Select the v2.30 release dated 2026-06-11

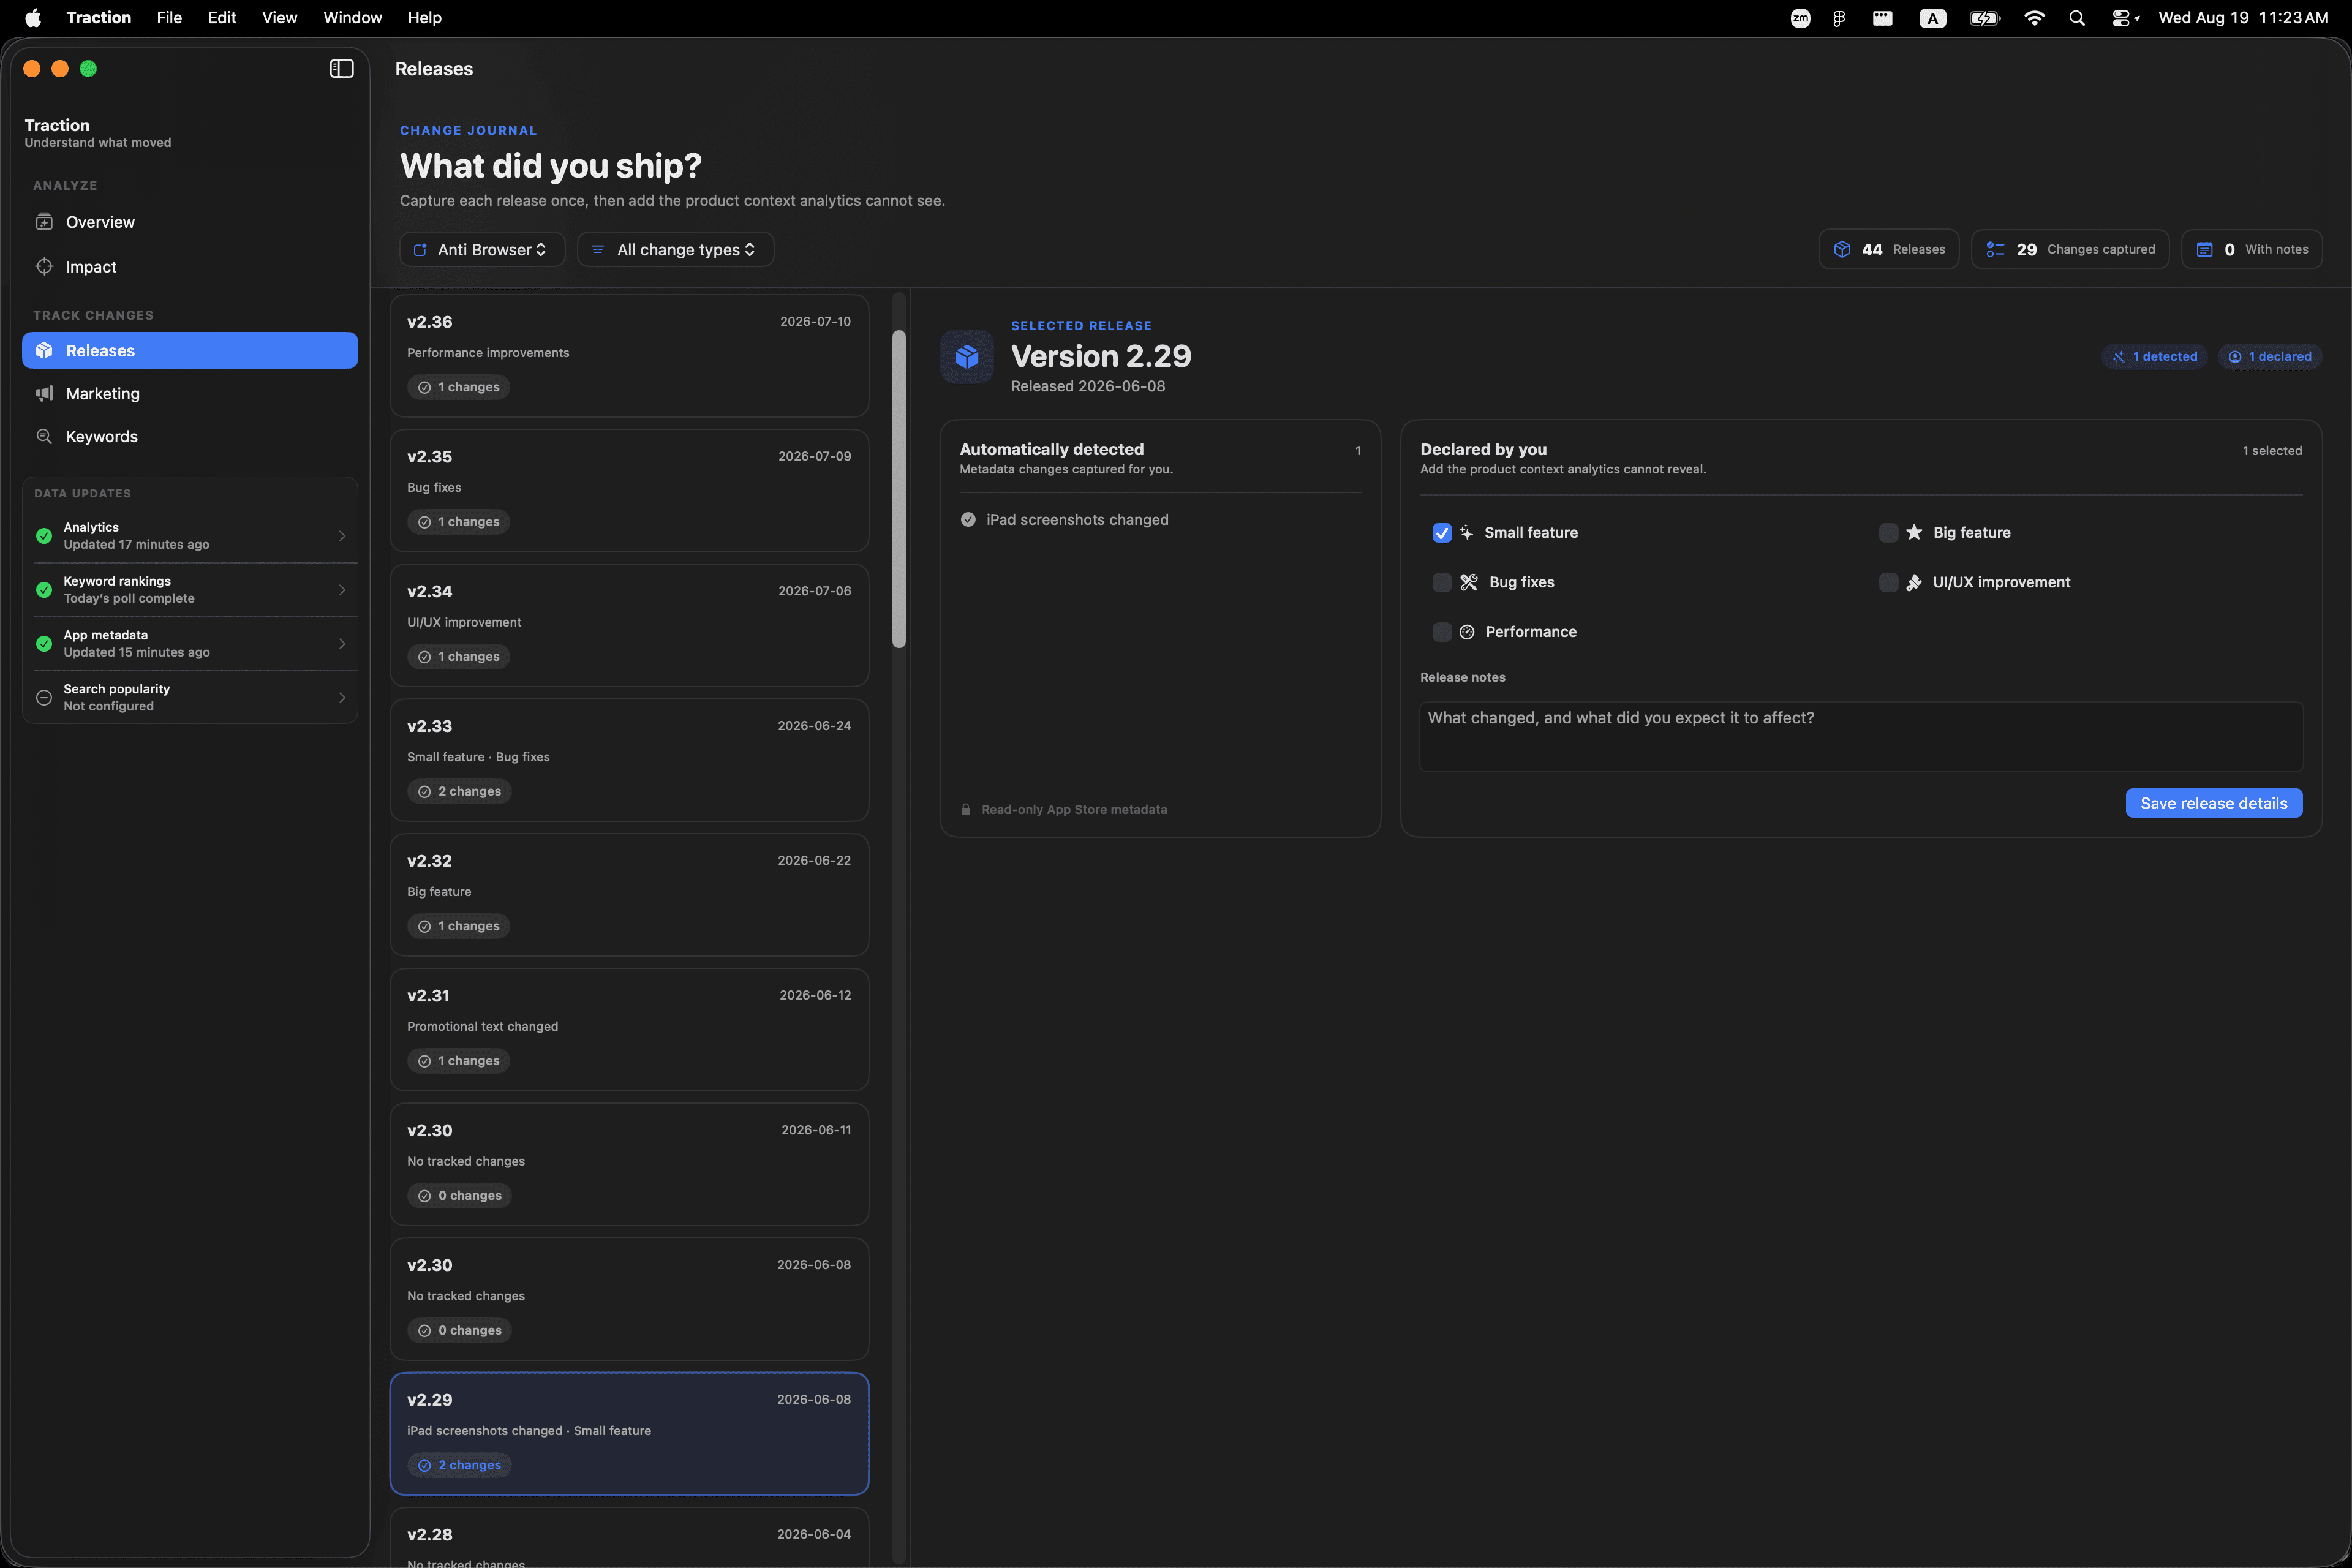[x=629, y=1164]
